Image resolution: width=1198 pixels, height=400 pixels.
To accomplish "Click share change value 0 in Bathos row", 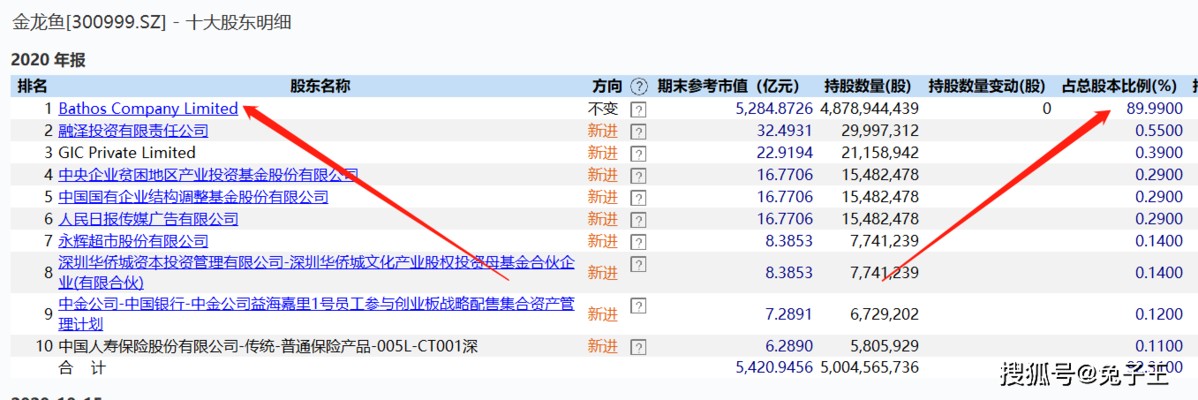I will click(1047, 108).
